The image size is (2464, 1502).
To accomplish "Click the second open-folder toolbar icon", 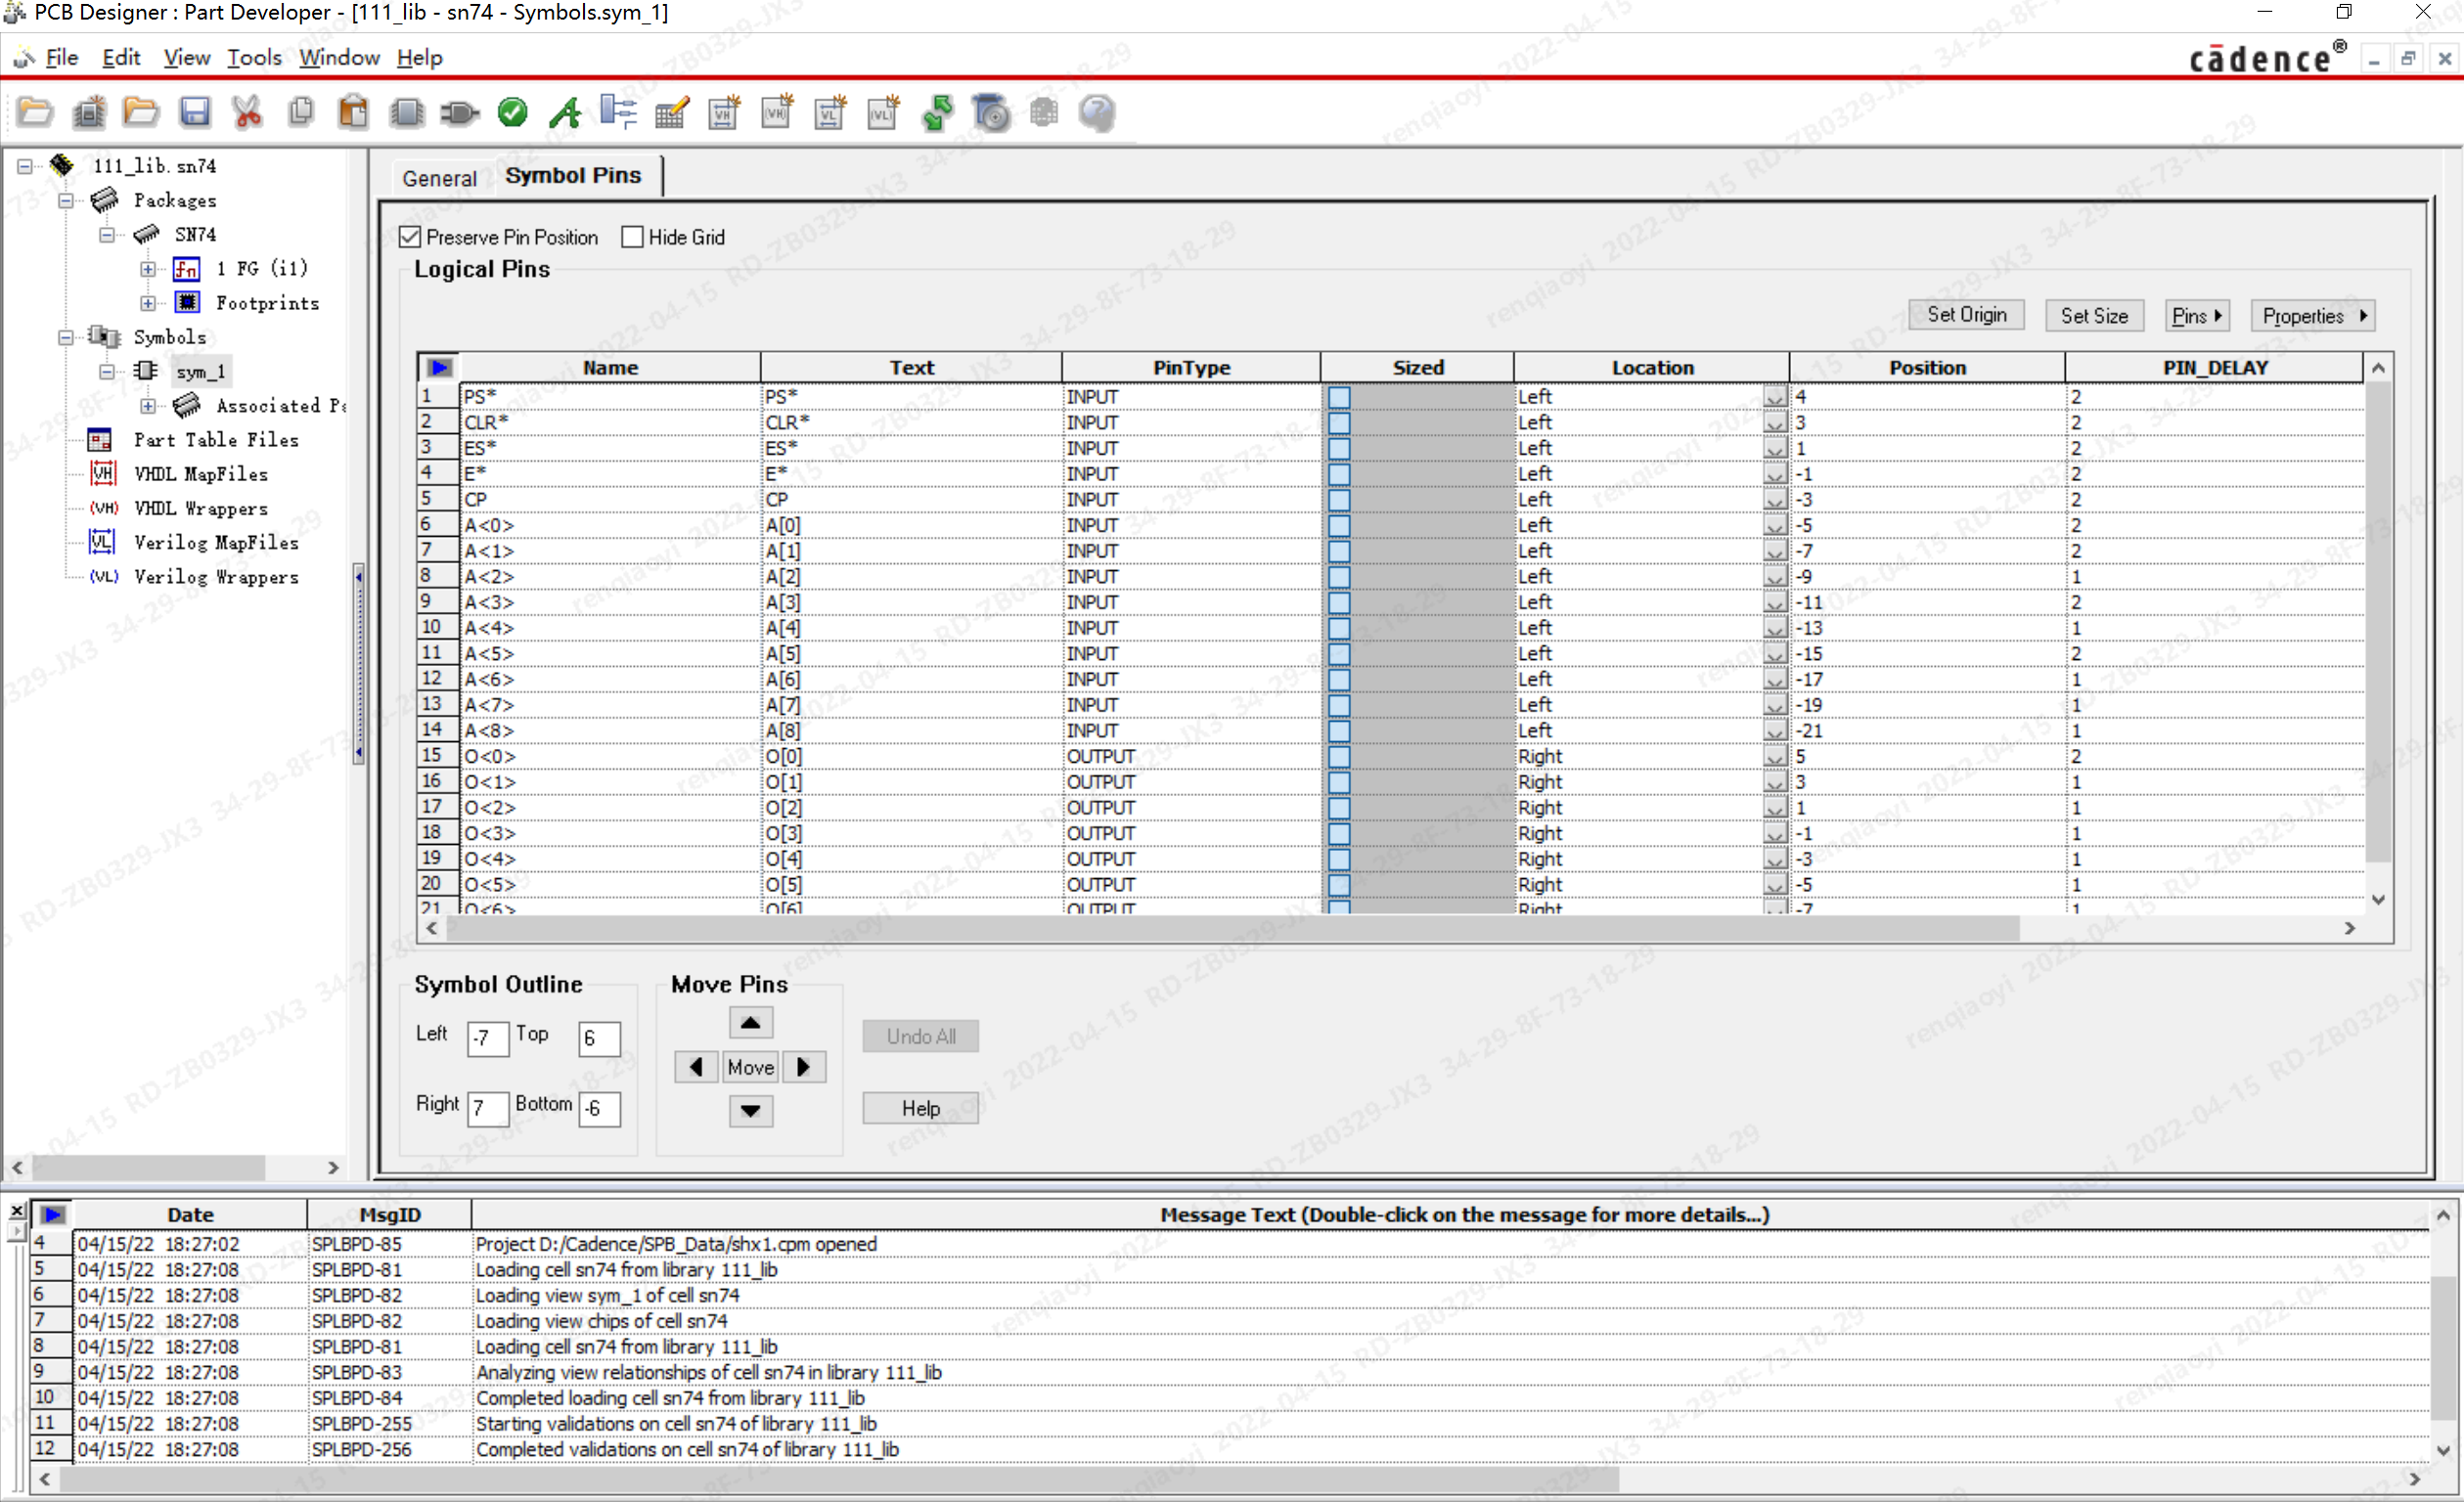I will (141, 112).
